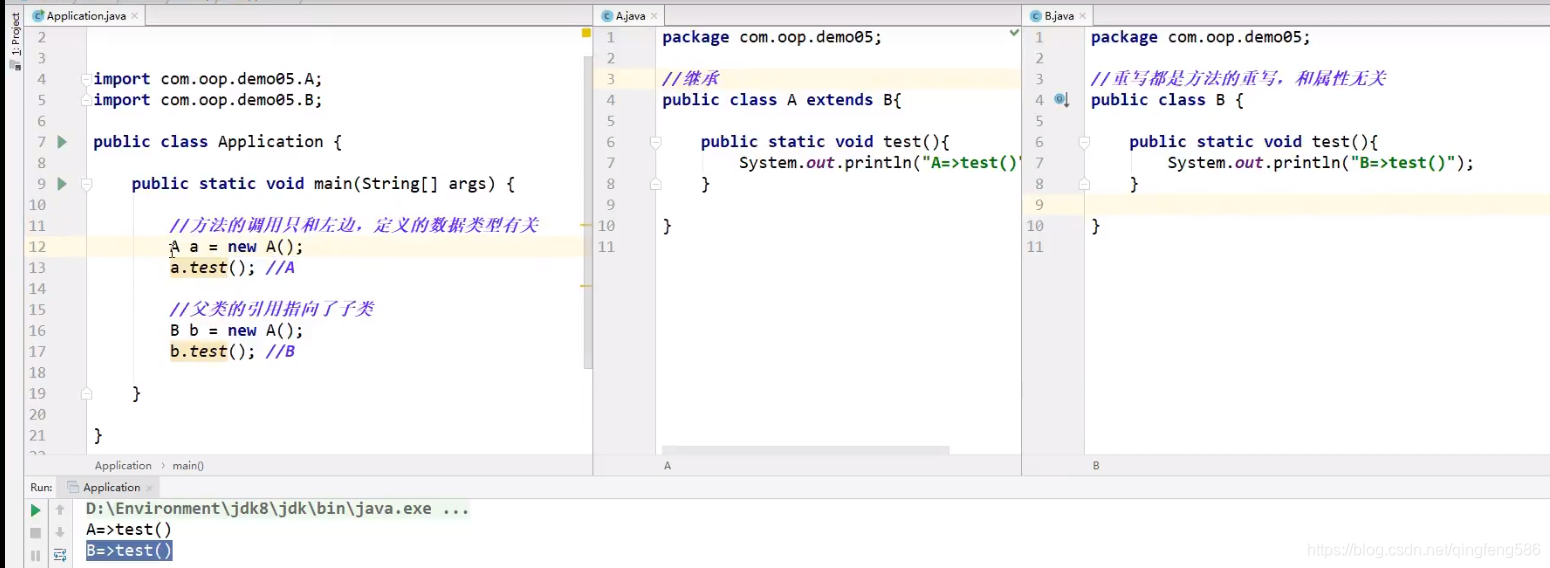Click 'public class B {' declaration
The width and height of the screenshot is (1550, 568).
1167,100
